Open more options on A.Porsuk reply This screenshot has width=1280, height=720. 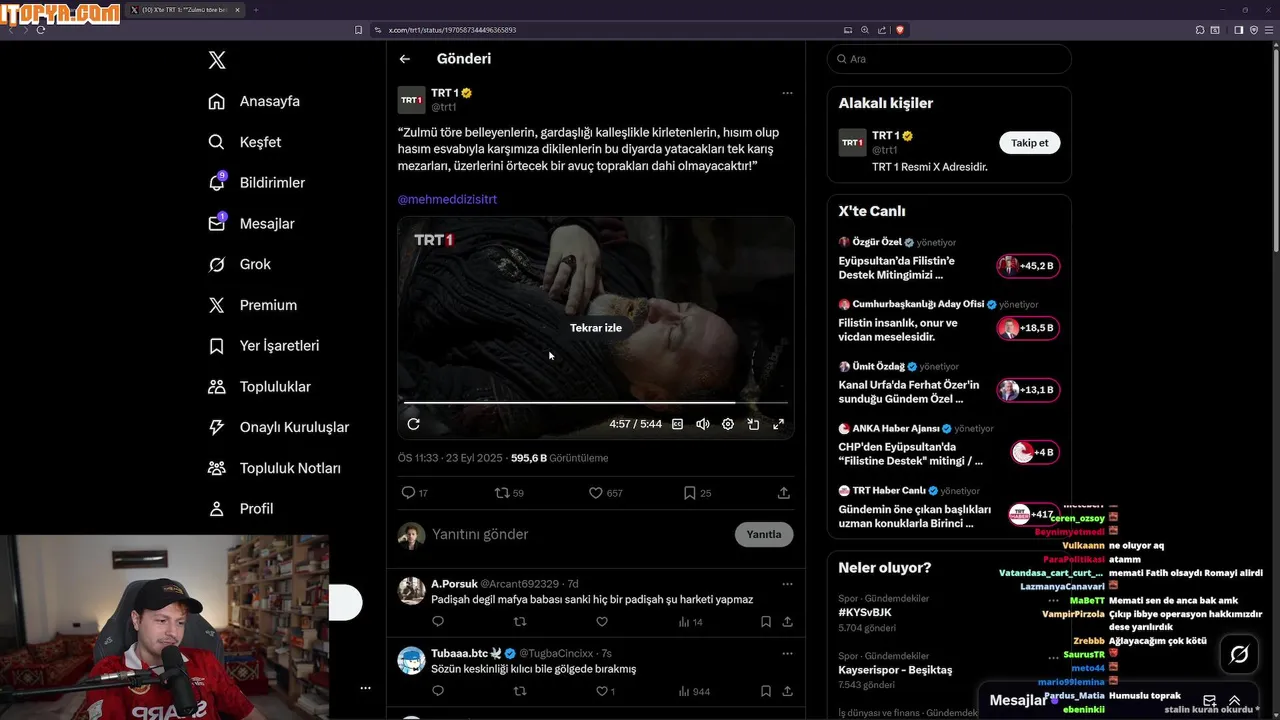[x=787, y=584]
